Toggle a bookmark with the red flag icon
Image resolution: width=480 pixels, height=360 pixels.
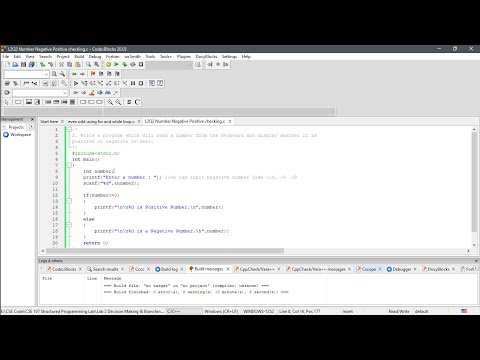[93, 74]
